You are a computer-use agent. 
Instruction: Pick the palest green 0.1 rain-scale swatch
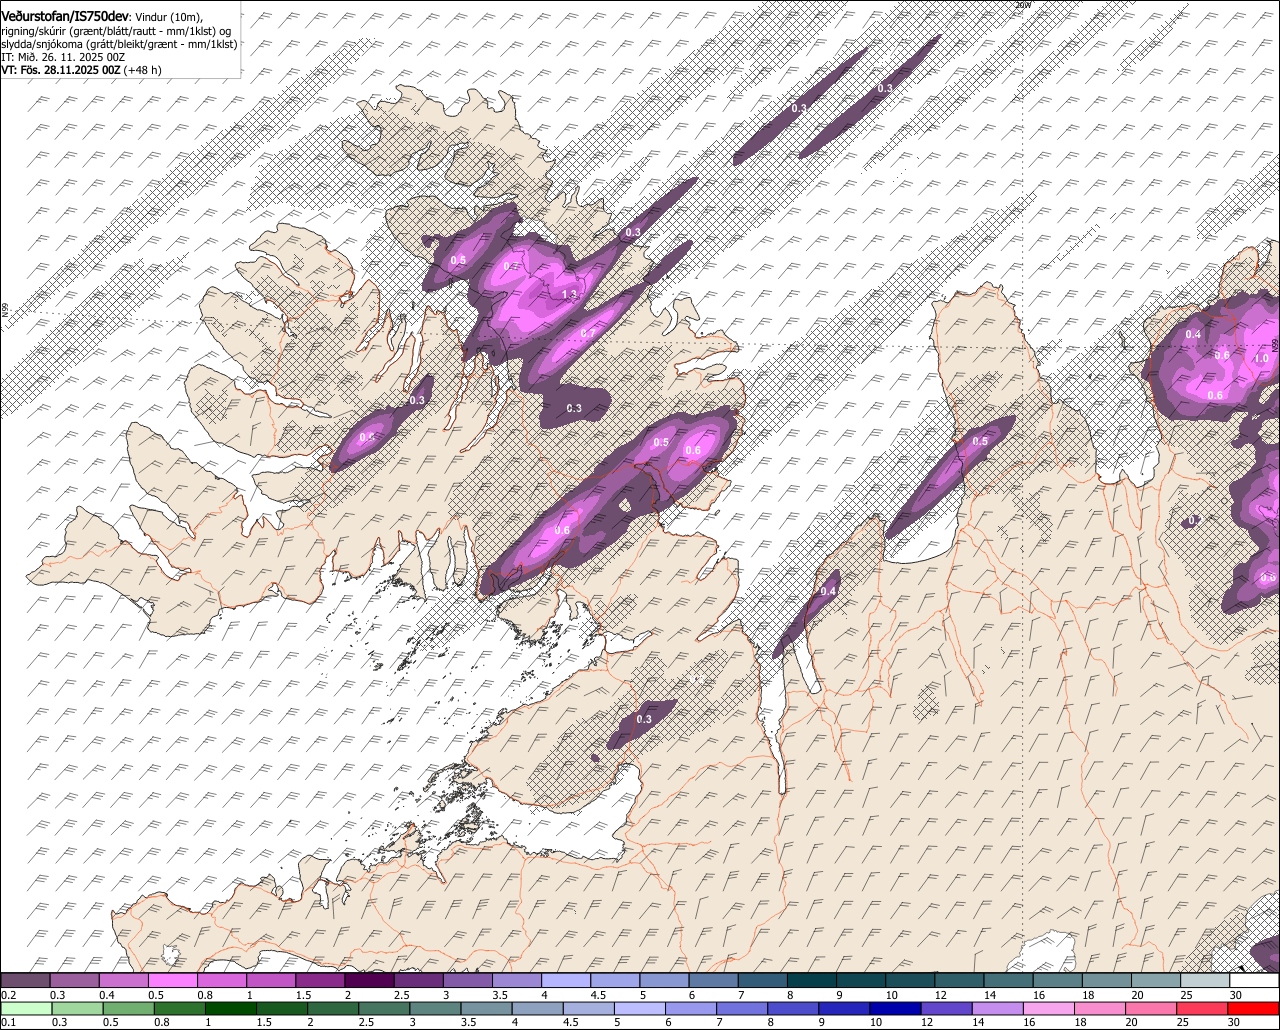tap(26, 1010)
